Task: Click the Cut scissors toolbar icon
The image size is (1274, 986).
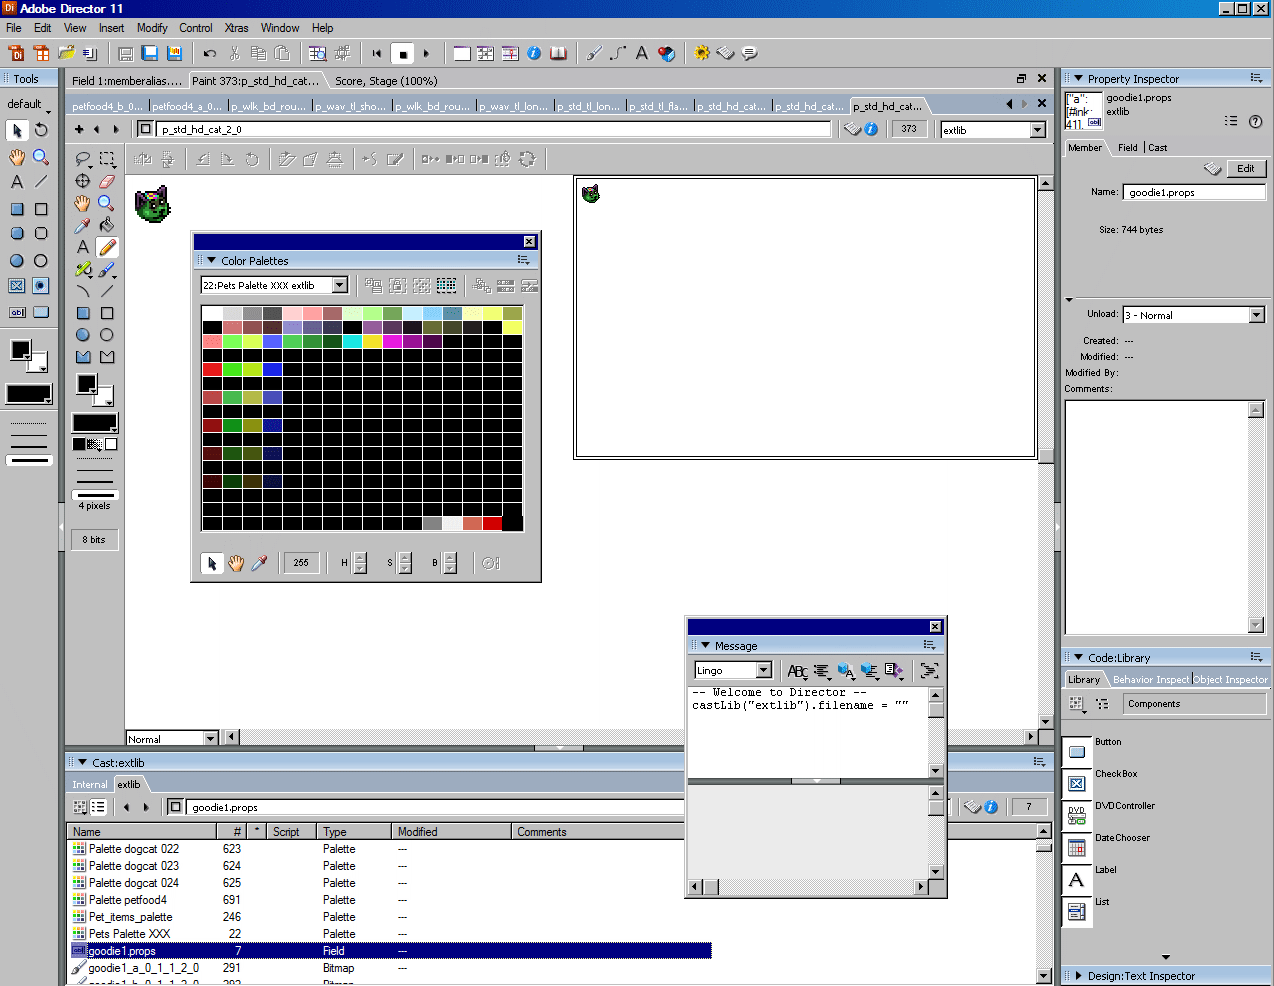Action: coord(234,53)
